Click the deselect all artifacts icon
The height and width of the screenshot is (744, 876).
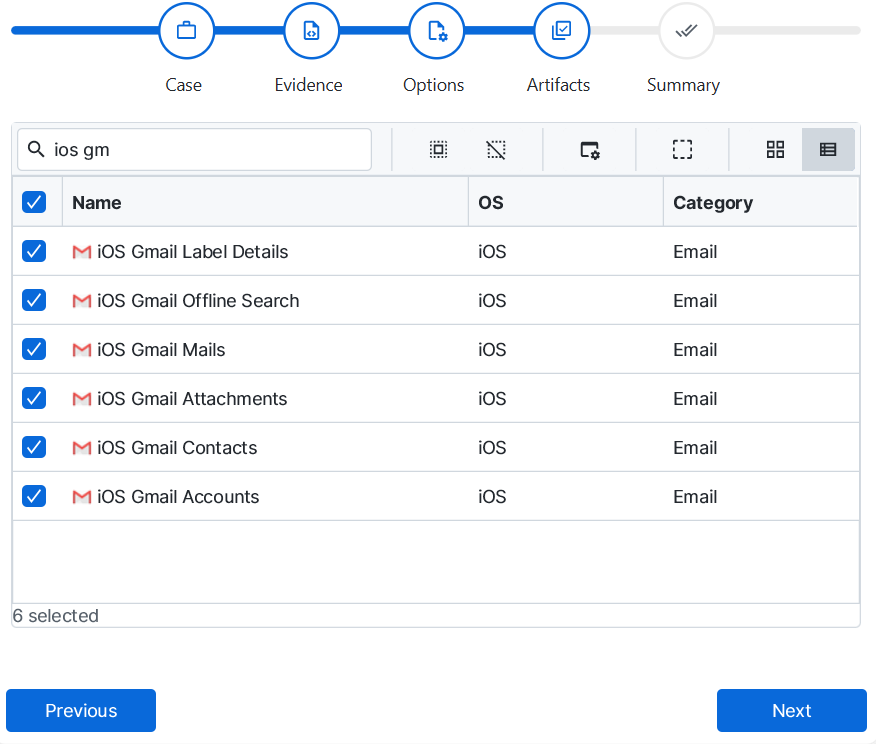coord(496,150)
